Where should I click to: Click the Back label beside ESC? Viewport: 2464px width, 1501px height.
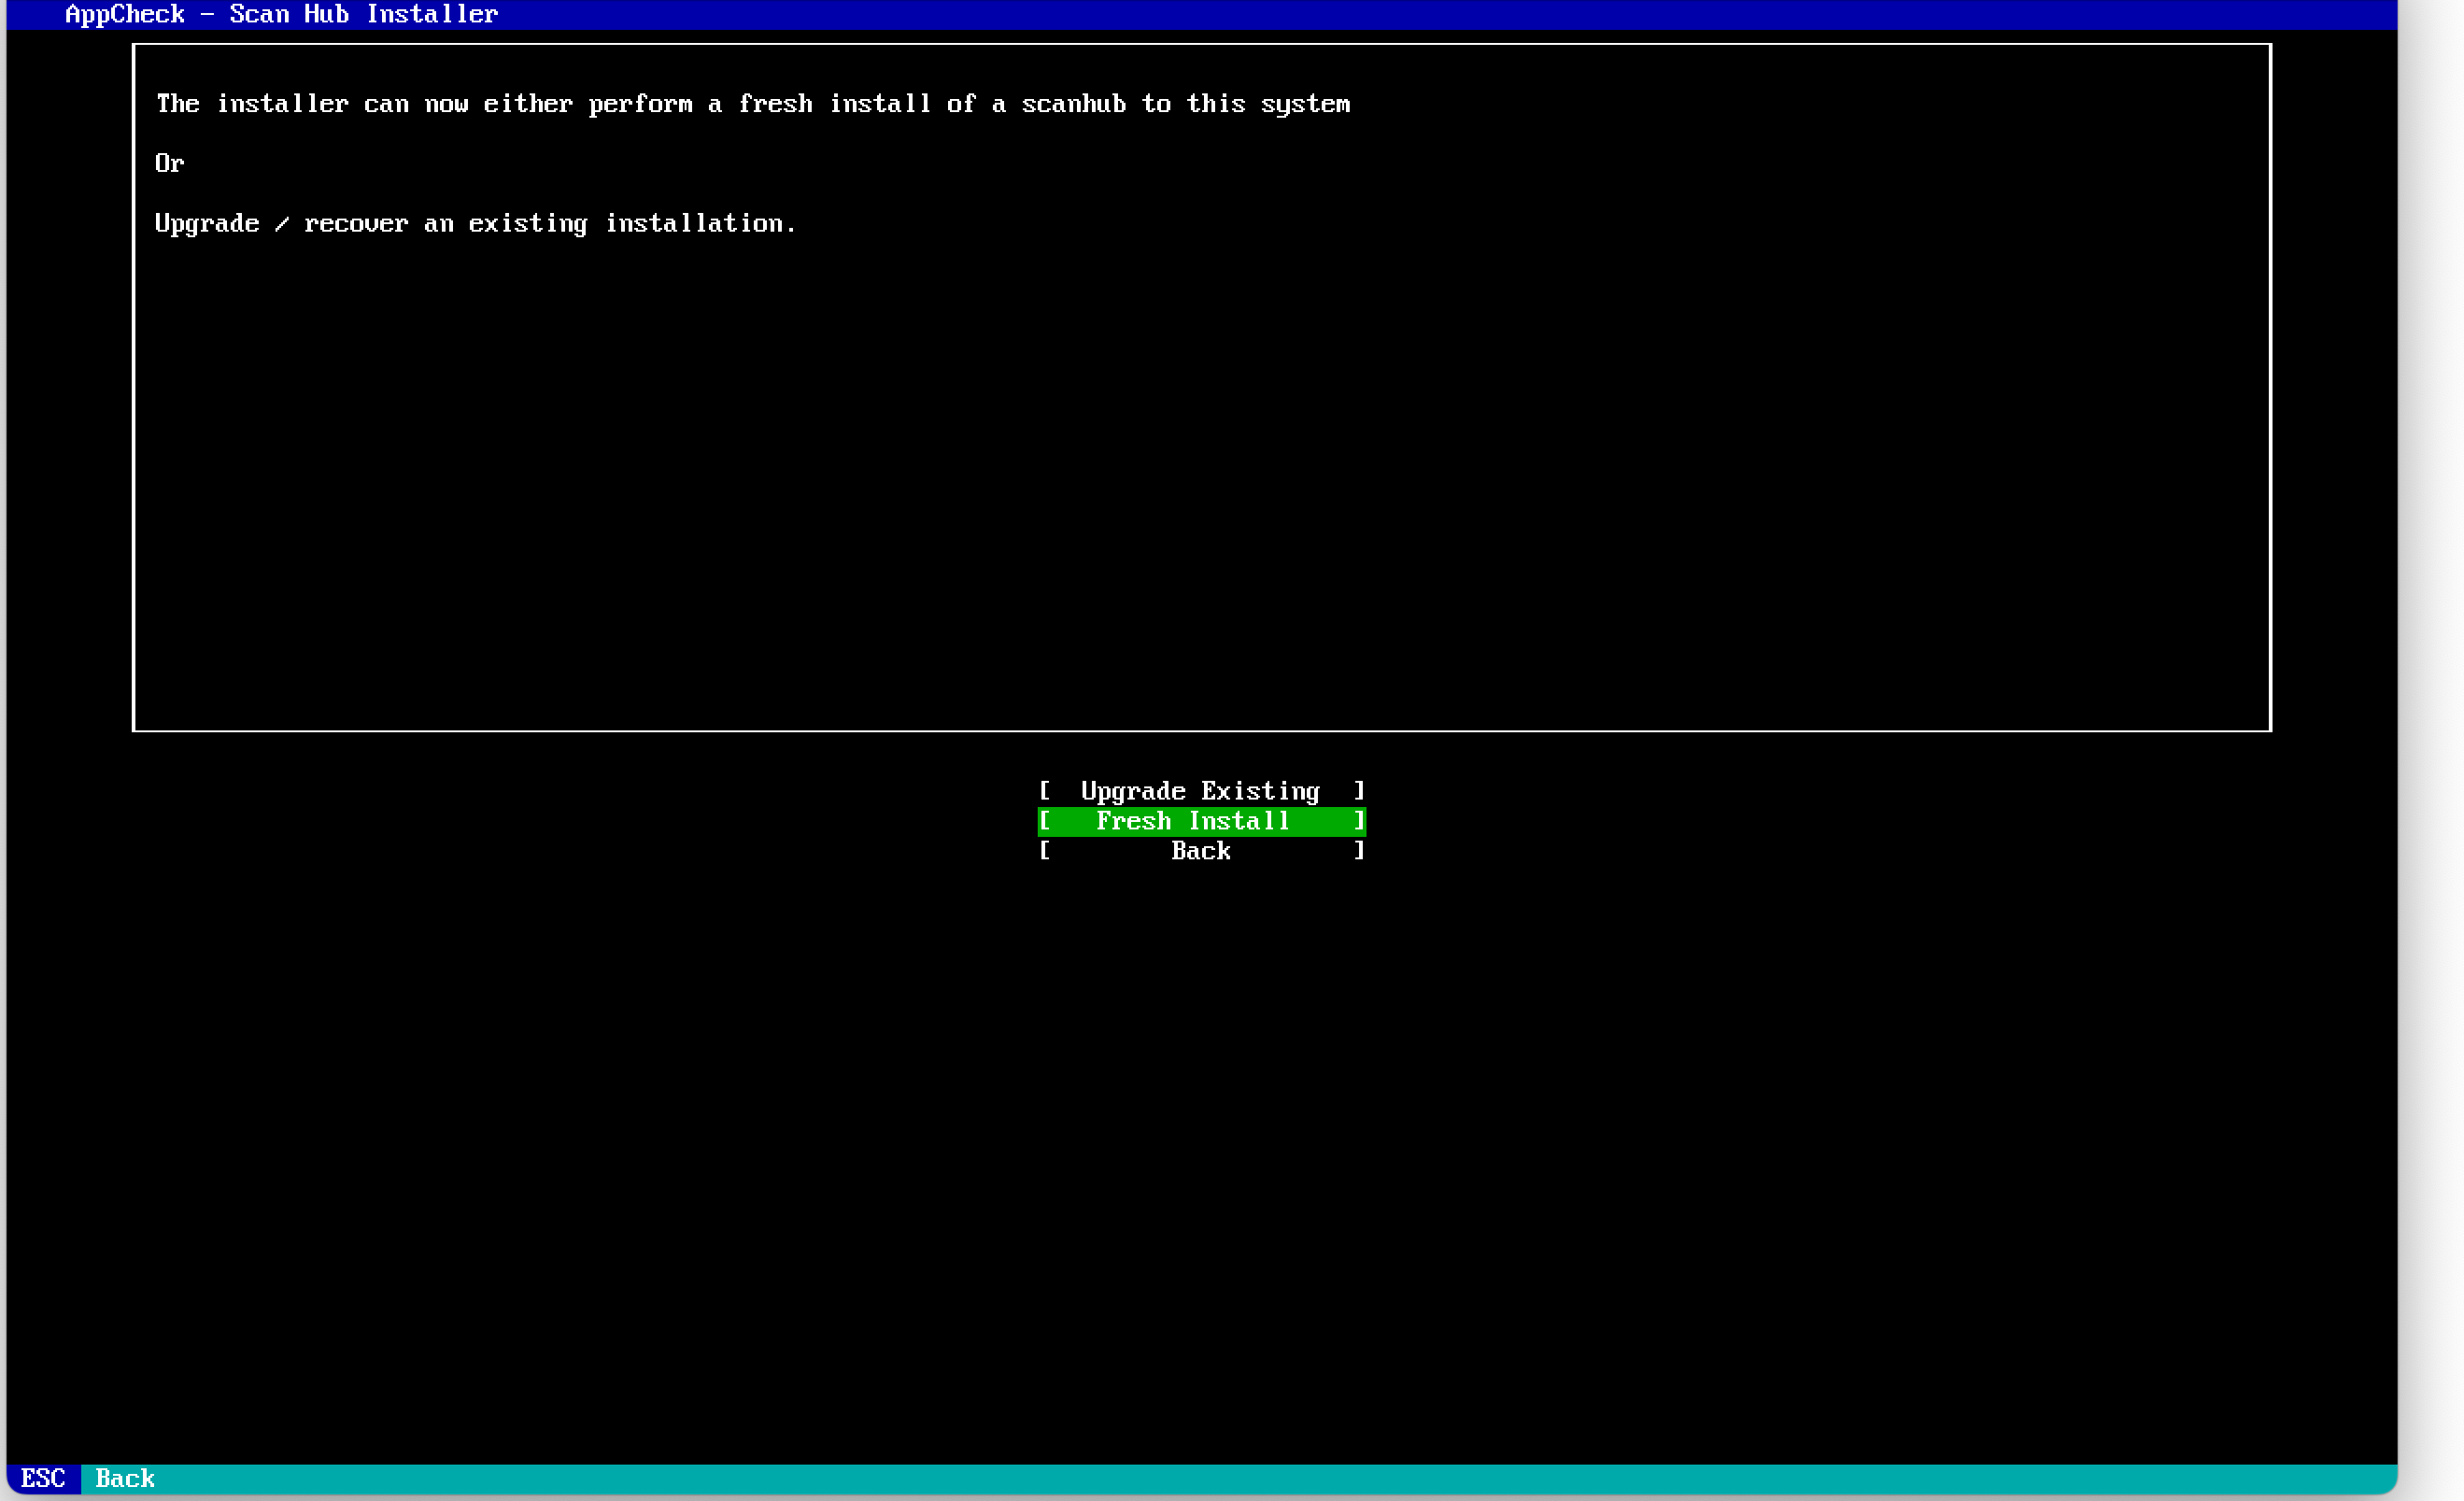125,1478
